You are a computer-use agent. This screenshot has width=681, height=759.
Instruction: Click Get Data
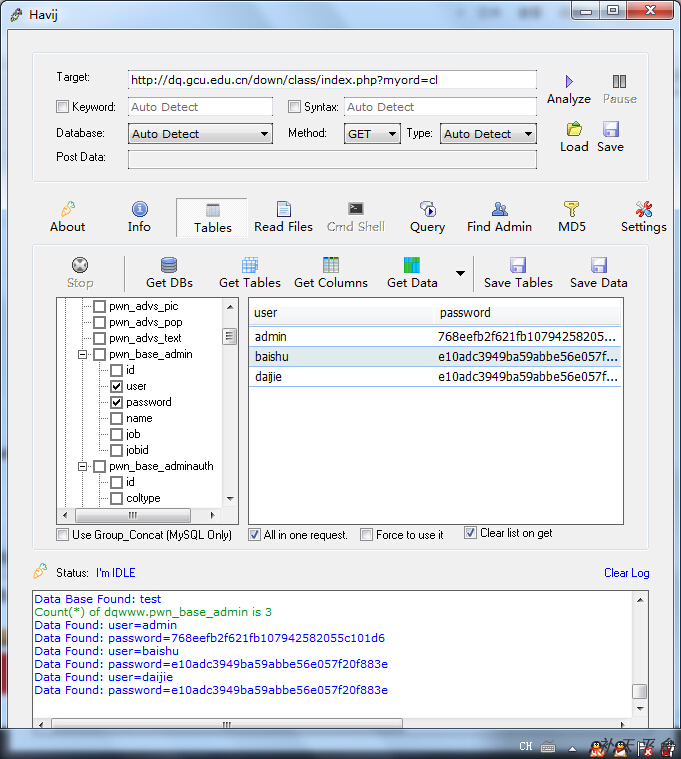click(x=412, y=273)
